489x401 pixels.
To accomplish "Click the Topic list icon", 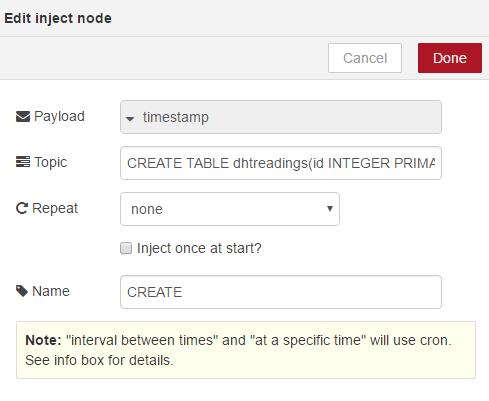I will pyautogui.click(x=23, y=162).
